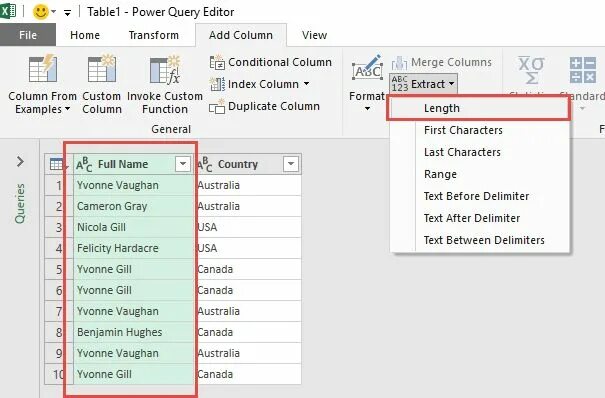605x398 pixels.
Task: Click the Custom Column icon
Action: 102,68
